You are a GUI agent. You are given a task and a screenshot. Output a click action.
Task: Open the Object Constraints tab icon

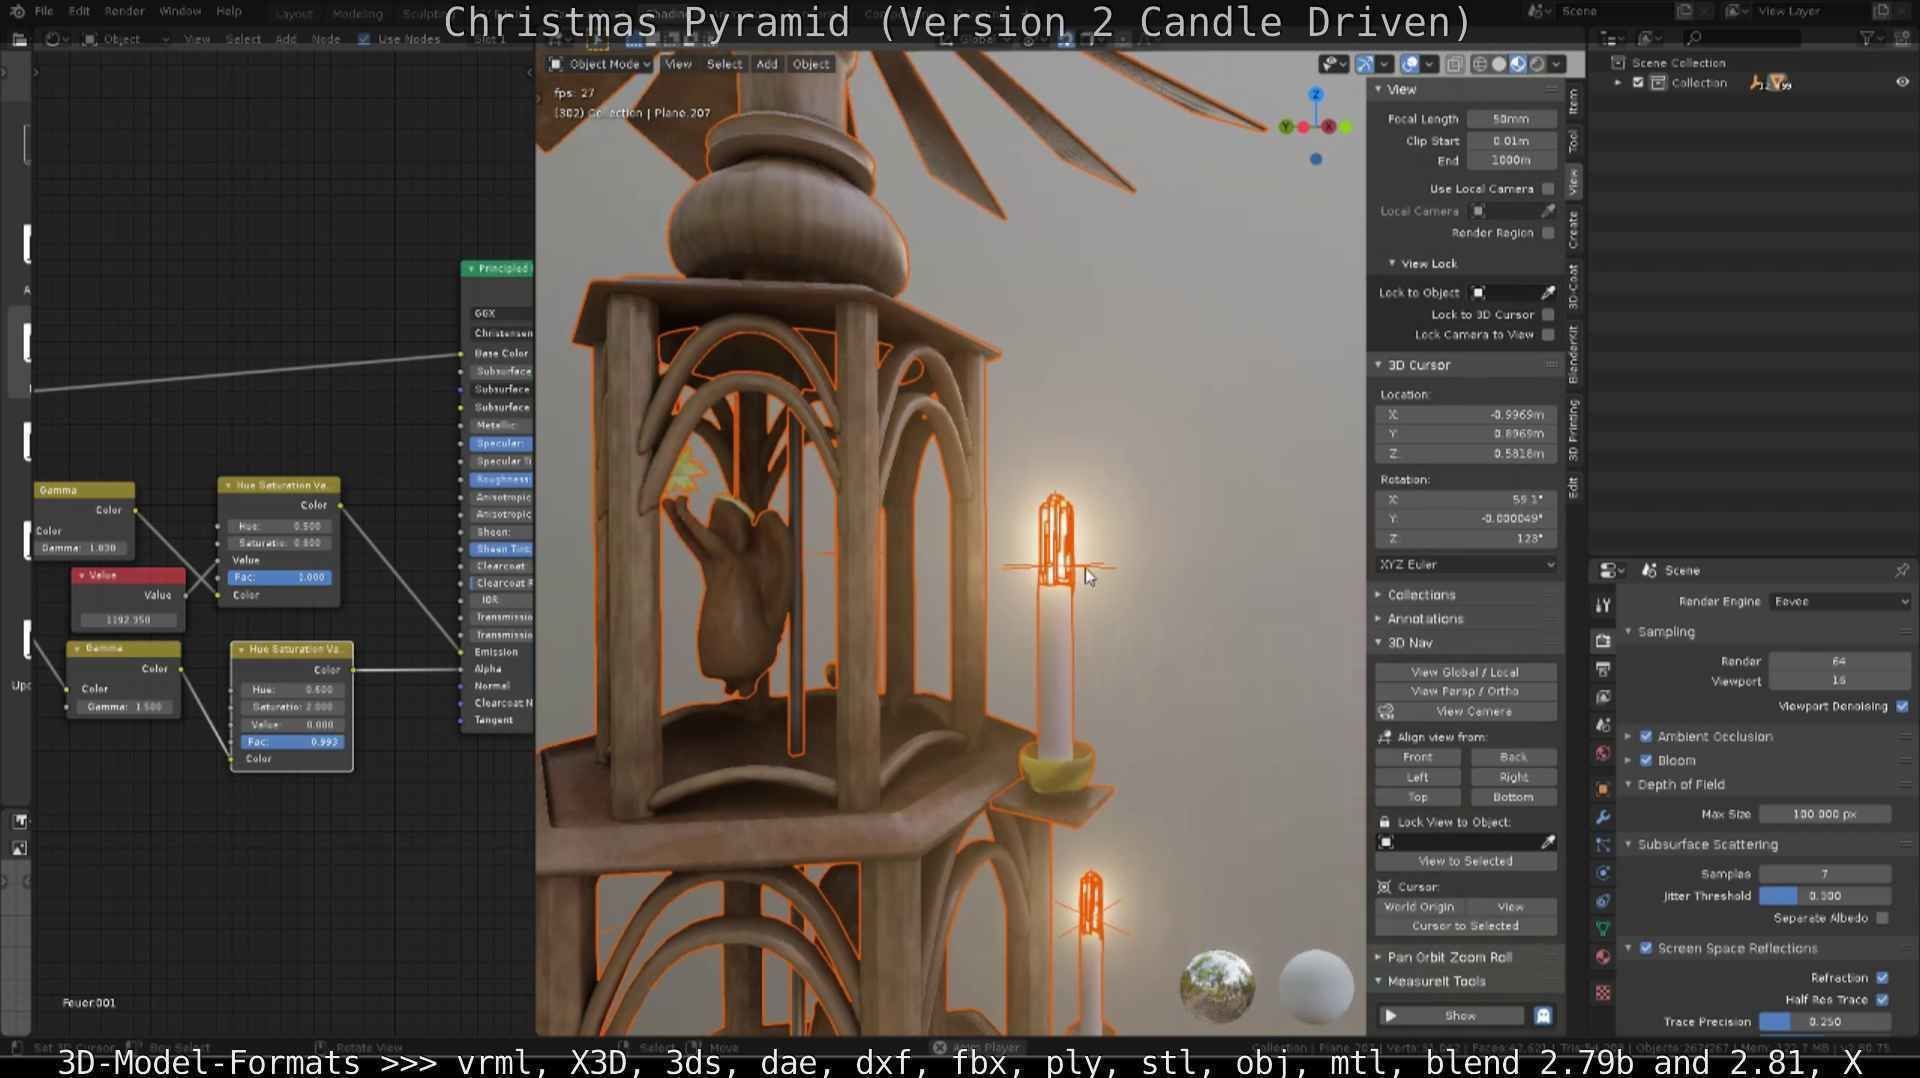click(1603, 901)
